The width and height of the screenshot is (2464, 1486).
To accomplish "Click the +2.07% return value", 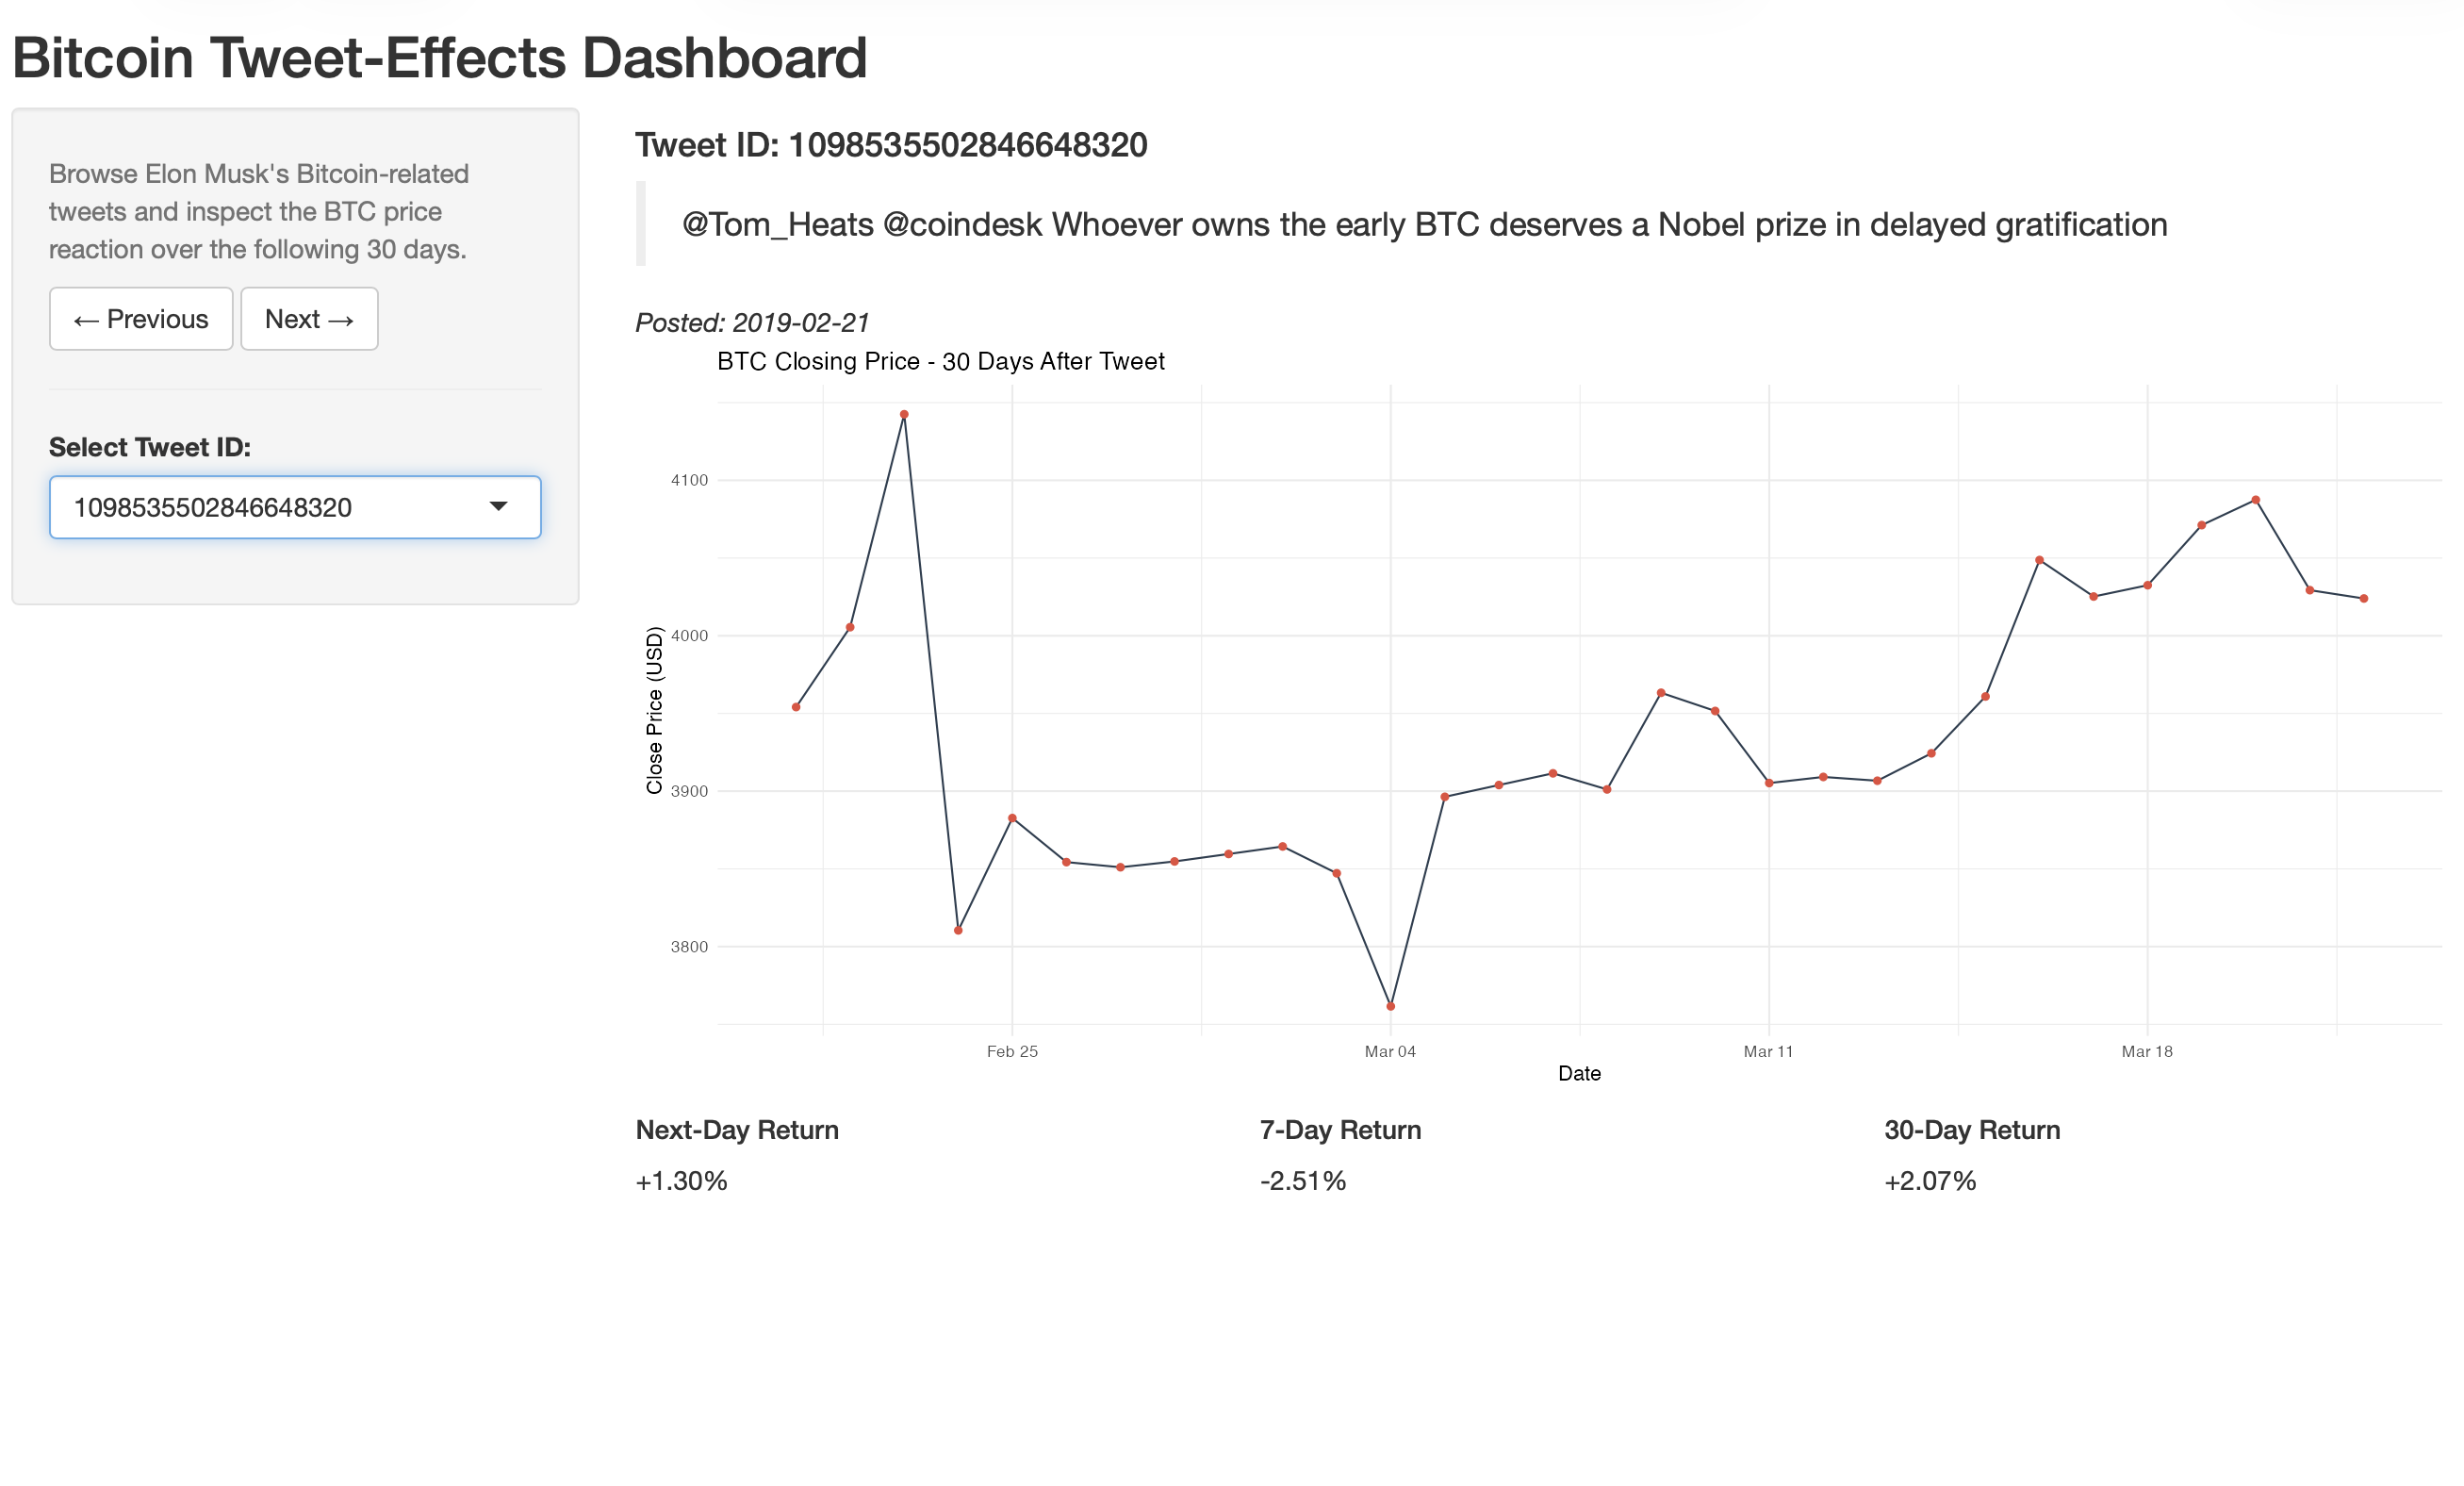I will coord(1930,1181).
